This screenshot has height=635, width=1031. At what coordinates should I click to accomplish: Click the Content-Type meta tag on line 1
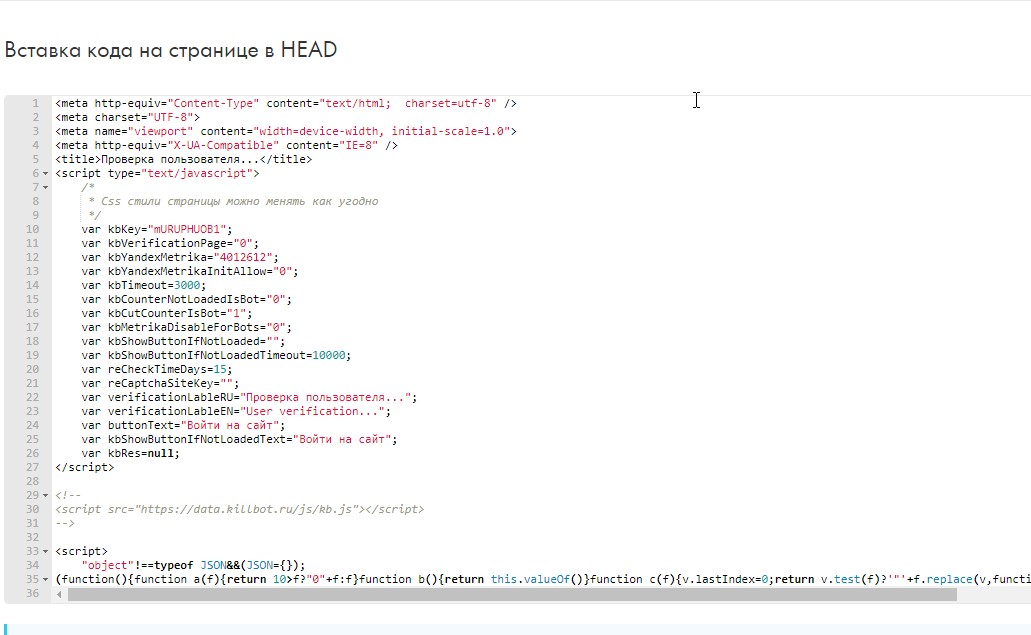(x=286, y=103)
